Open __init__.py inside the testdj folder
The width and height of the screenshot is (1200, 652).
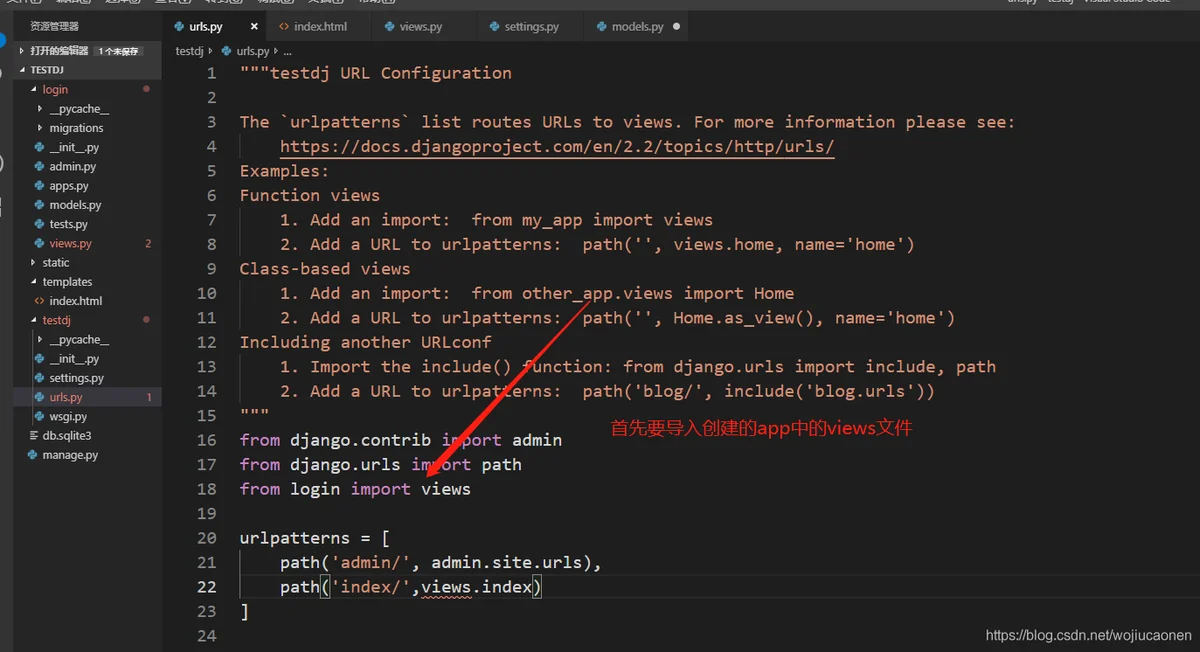pyautogui.click(x=74, y=359)
